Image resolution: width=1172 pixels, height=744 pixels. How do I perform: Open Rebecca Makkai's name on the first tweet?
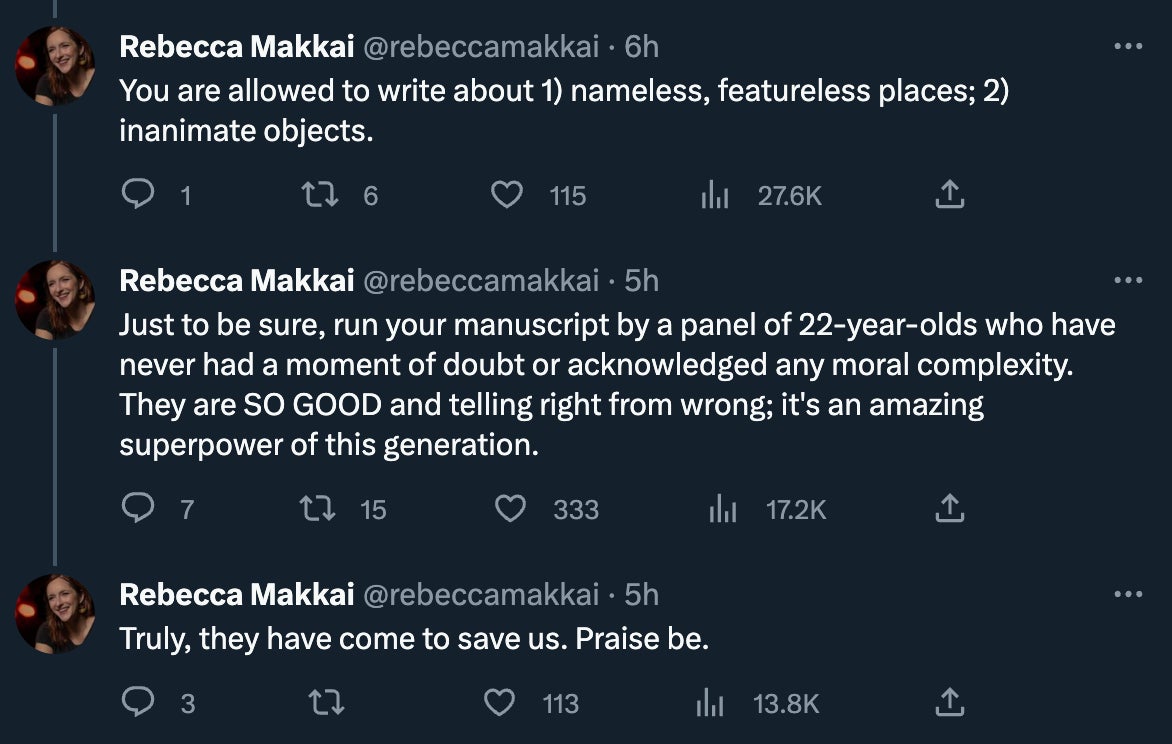pos(236,46)
